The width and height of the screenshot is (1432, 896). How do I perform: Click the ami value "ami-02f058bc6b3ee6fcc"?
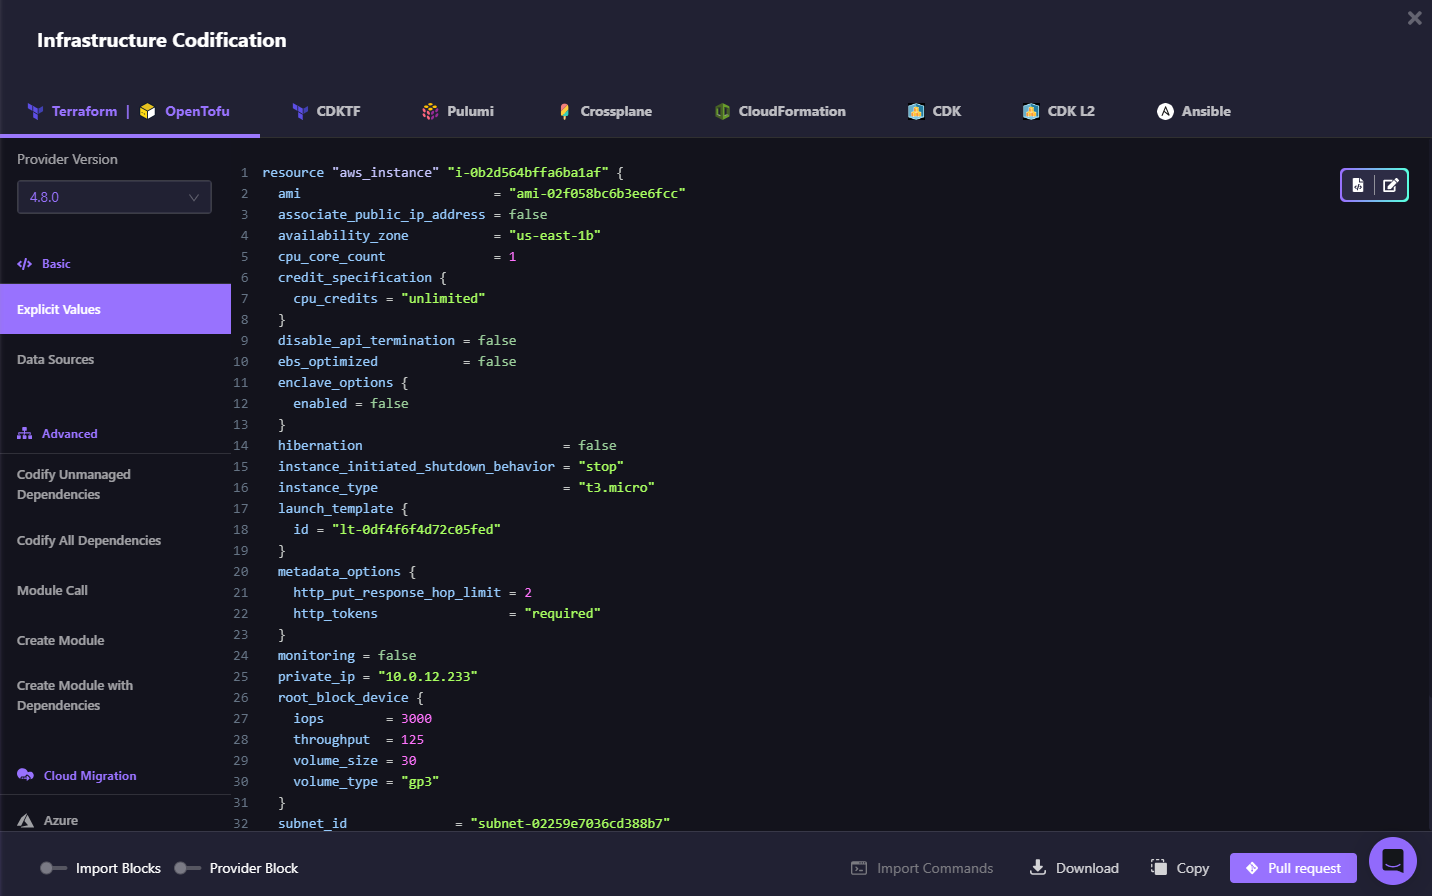click(597, 193)
